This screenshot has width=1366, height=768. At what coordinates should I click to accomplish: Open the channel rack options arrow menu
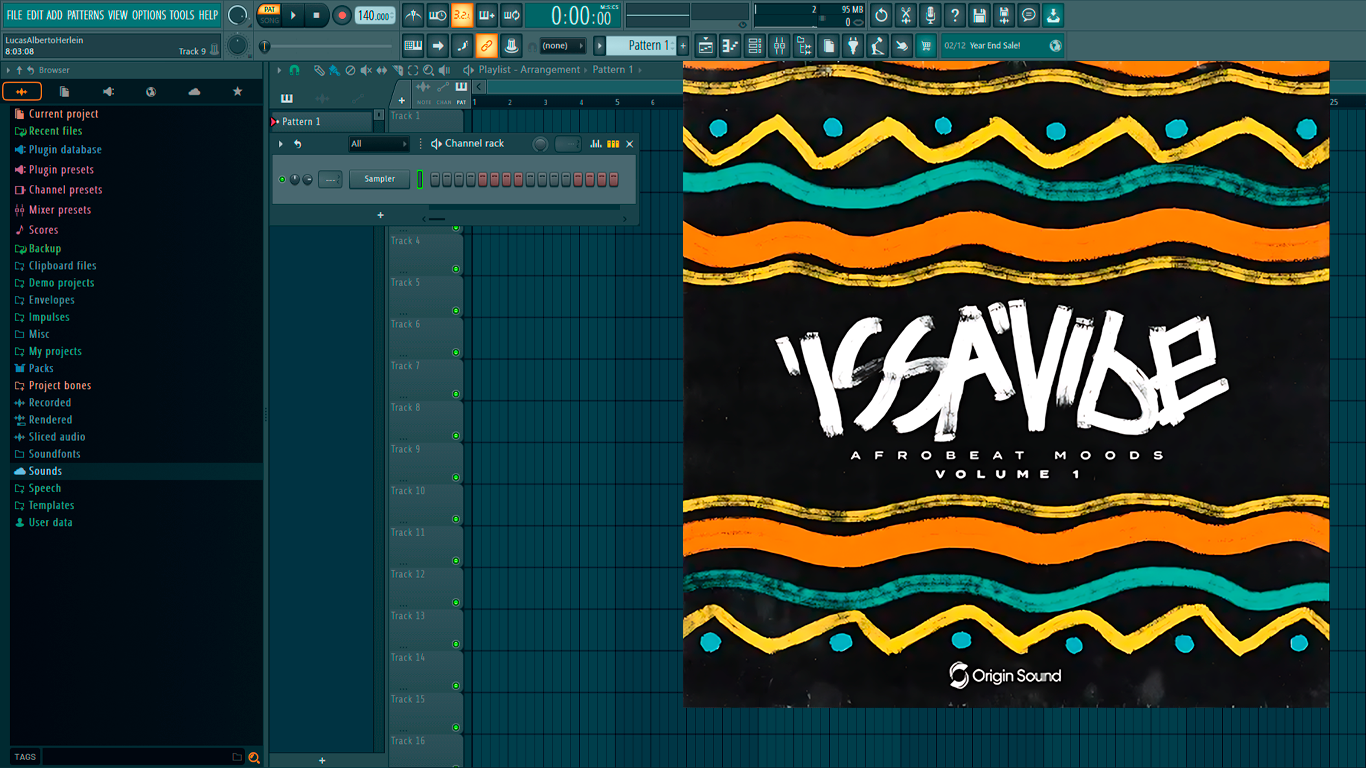pos(281,144)
